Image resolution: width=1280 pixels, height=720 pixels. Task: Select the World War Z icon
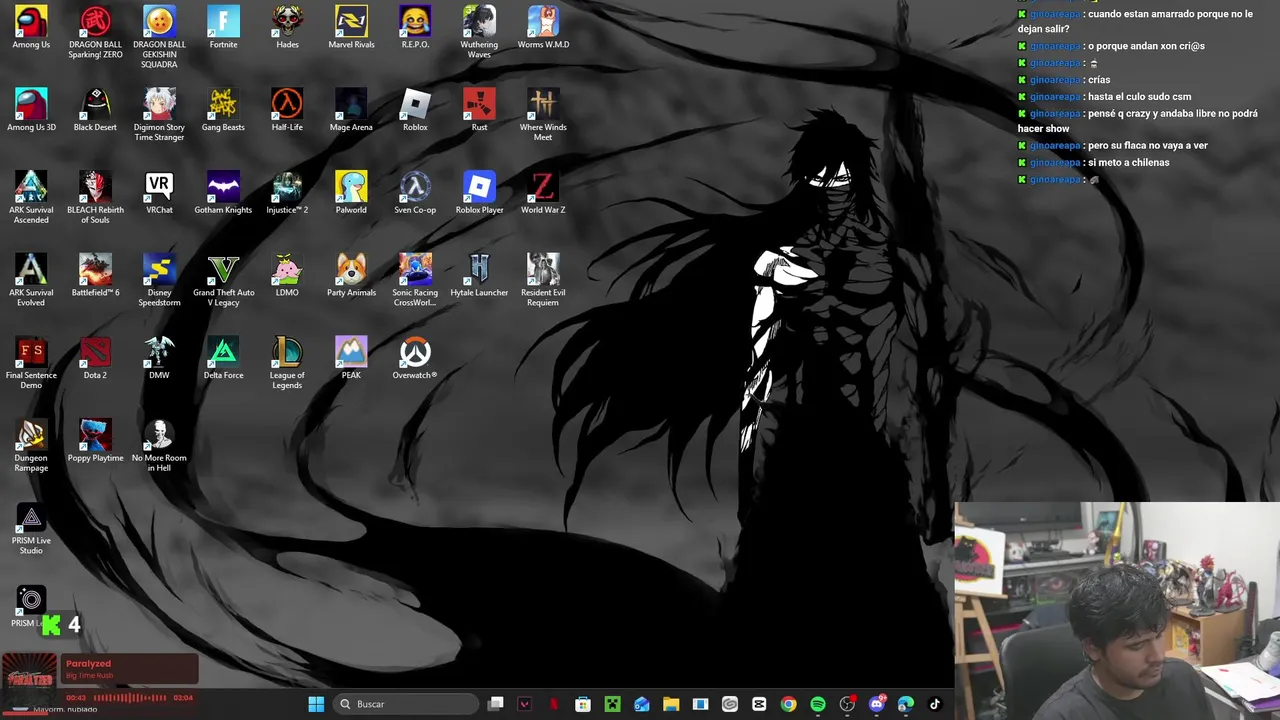tap(543, 193)
